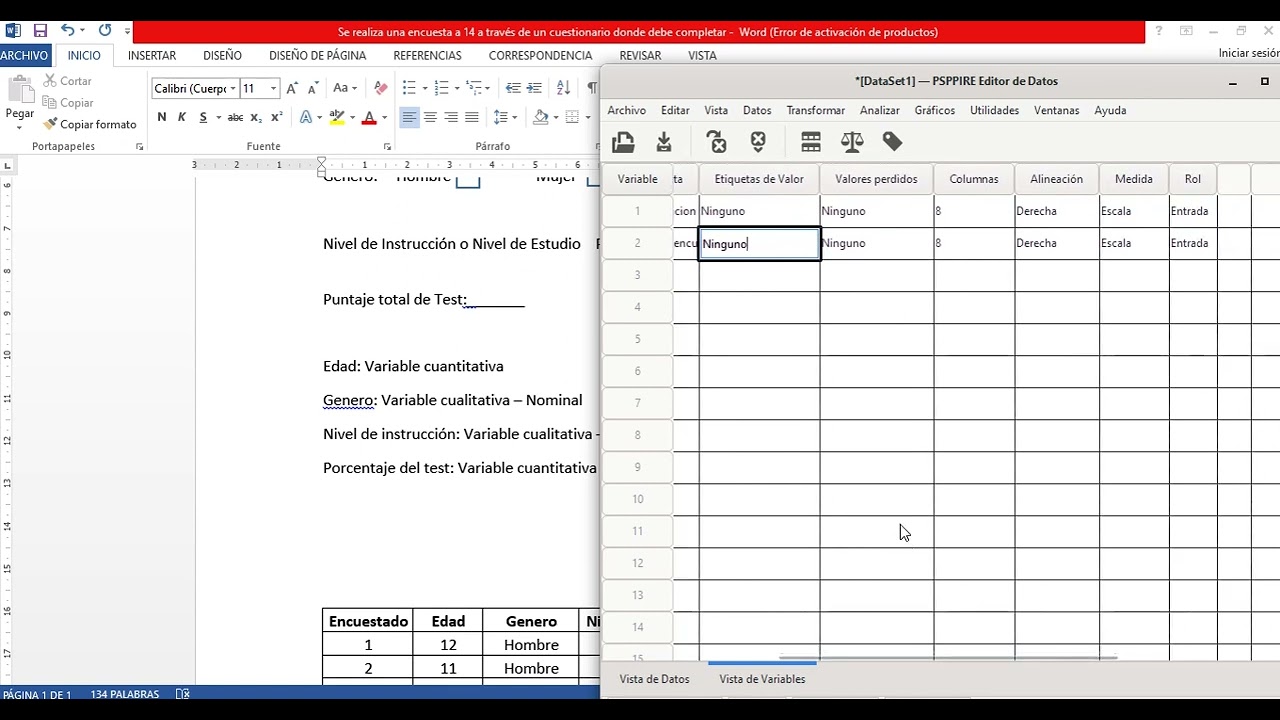Click Copiar formato painter button
This screenshot has width=1280, height=720.
click(x=90, y=125)
